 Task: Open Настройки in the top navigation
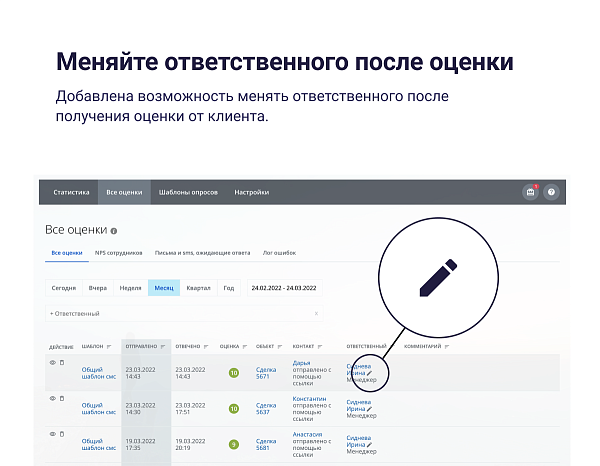(251, 192)
